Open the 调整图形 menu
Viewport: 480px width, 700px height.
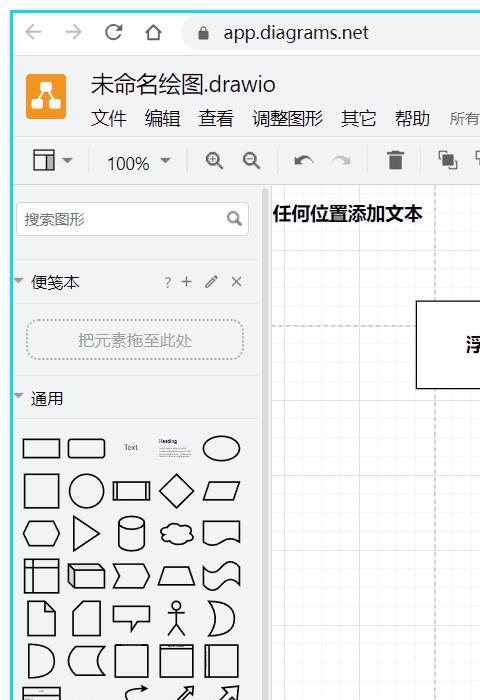[287, 118]
